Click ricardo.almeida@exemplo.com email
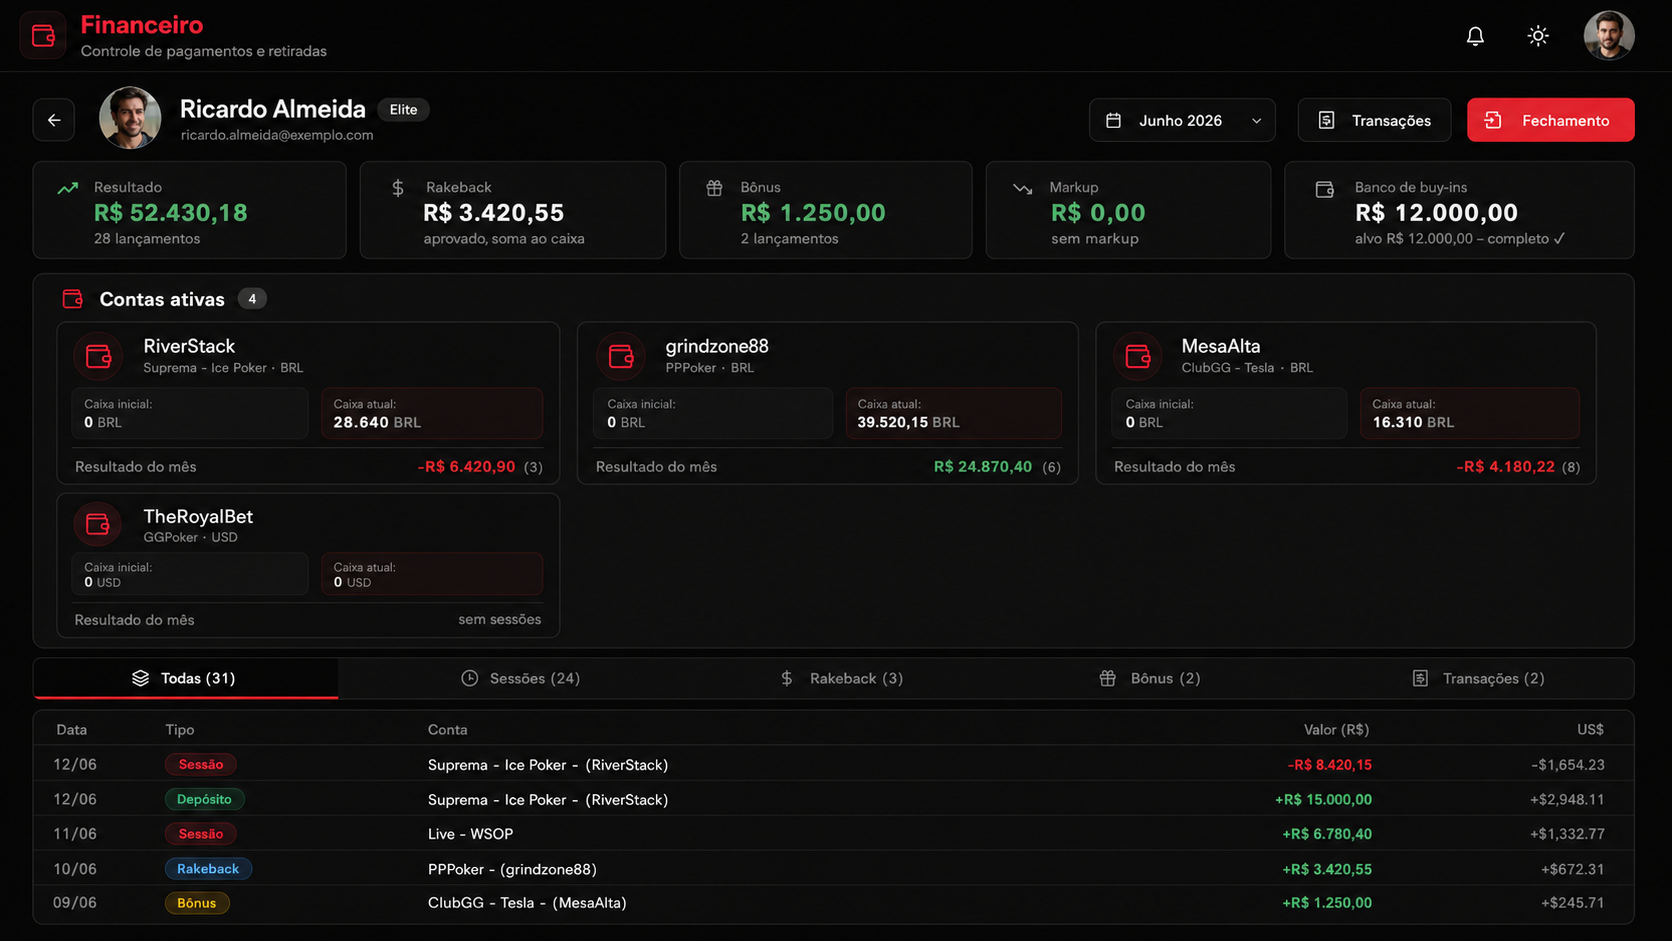This screenshot has height=941, width=1672. (x=277, y=135)
